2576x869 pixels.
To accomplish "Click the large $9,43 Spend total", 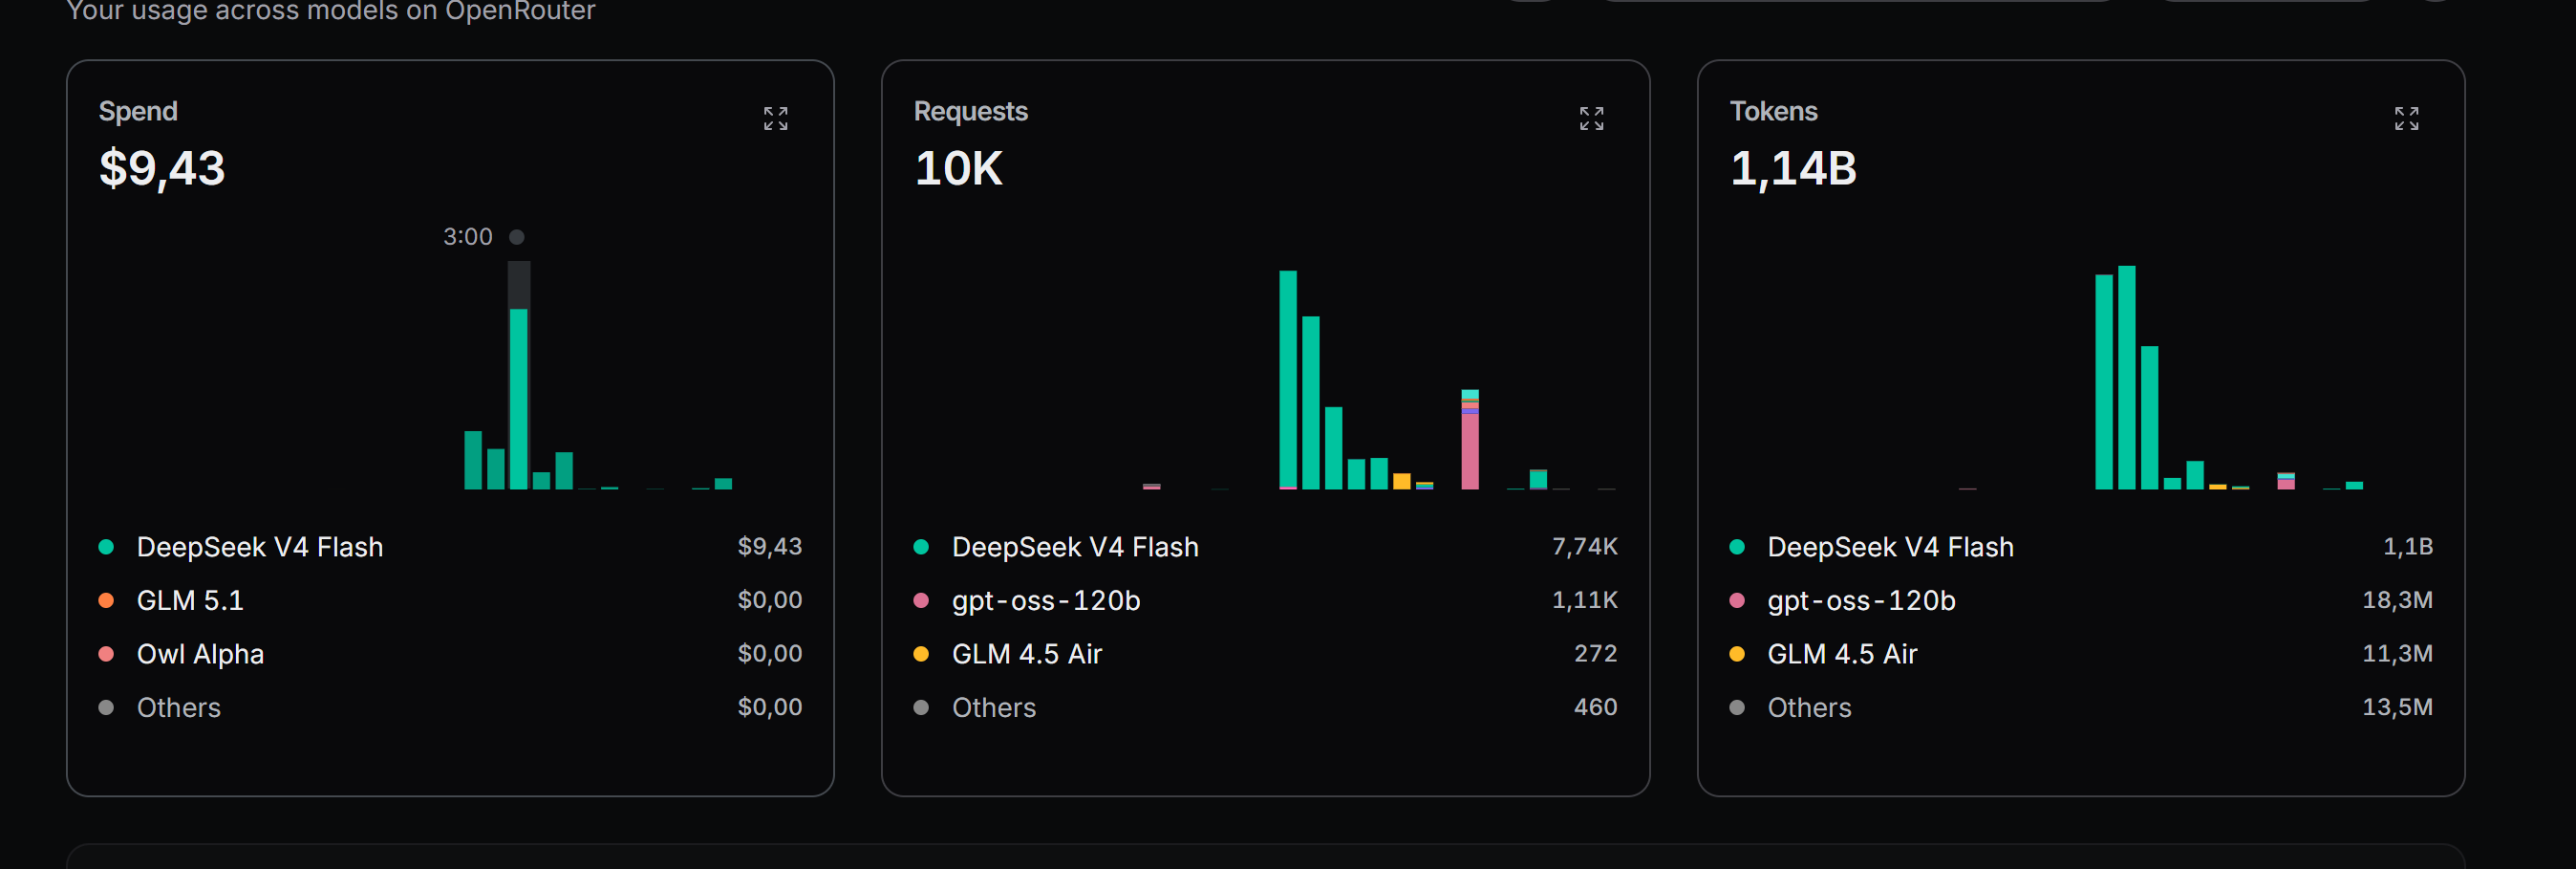I will (x=162, y=168).
